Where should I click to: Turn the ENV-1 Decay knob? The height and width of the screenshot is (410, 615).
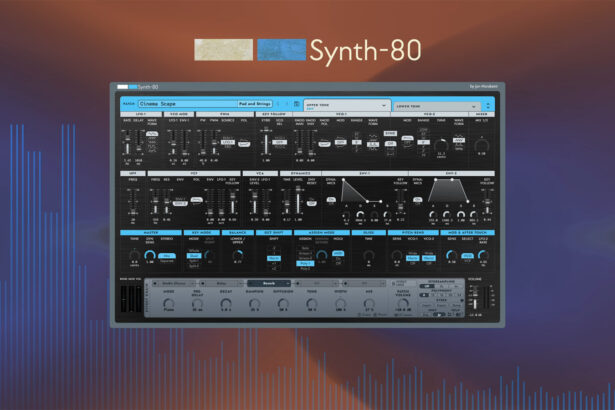[360, 215]
